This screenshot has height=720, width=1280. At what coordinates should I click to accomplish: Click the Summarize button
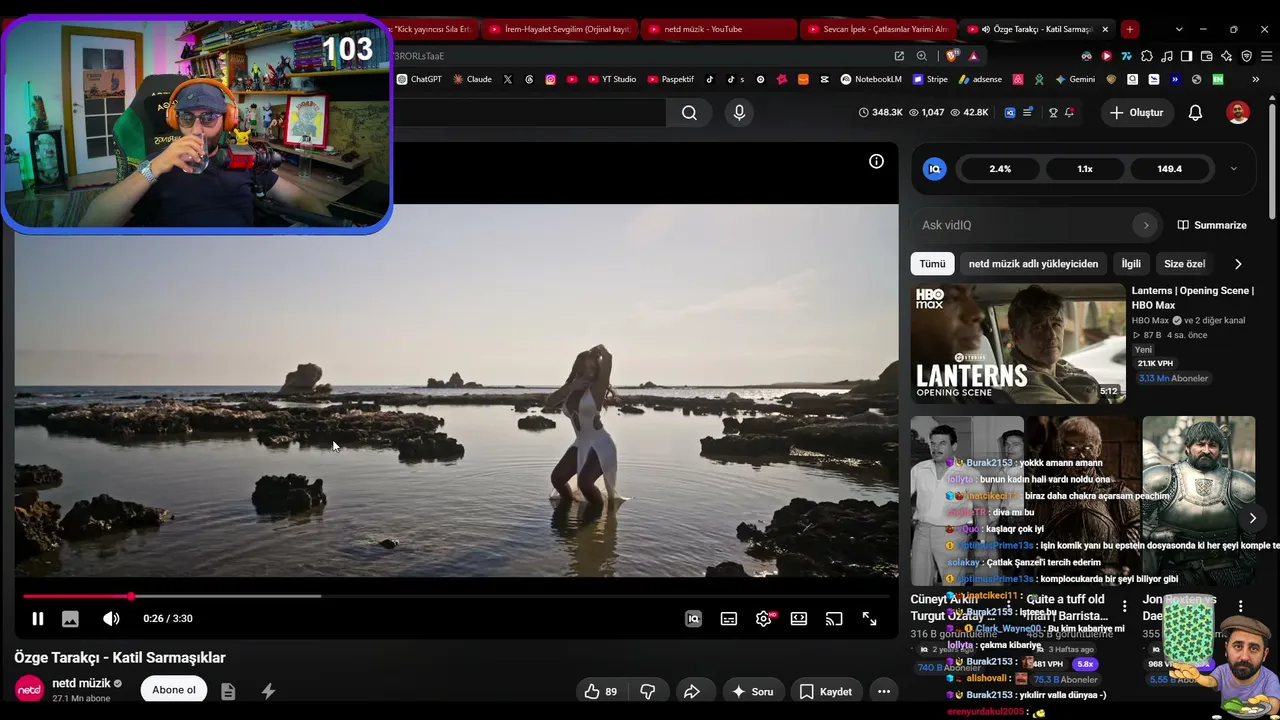(1212, 225)
